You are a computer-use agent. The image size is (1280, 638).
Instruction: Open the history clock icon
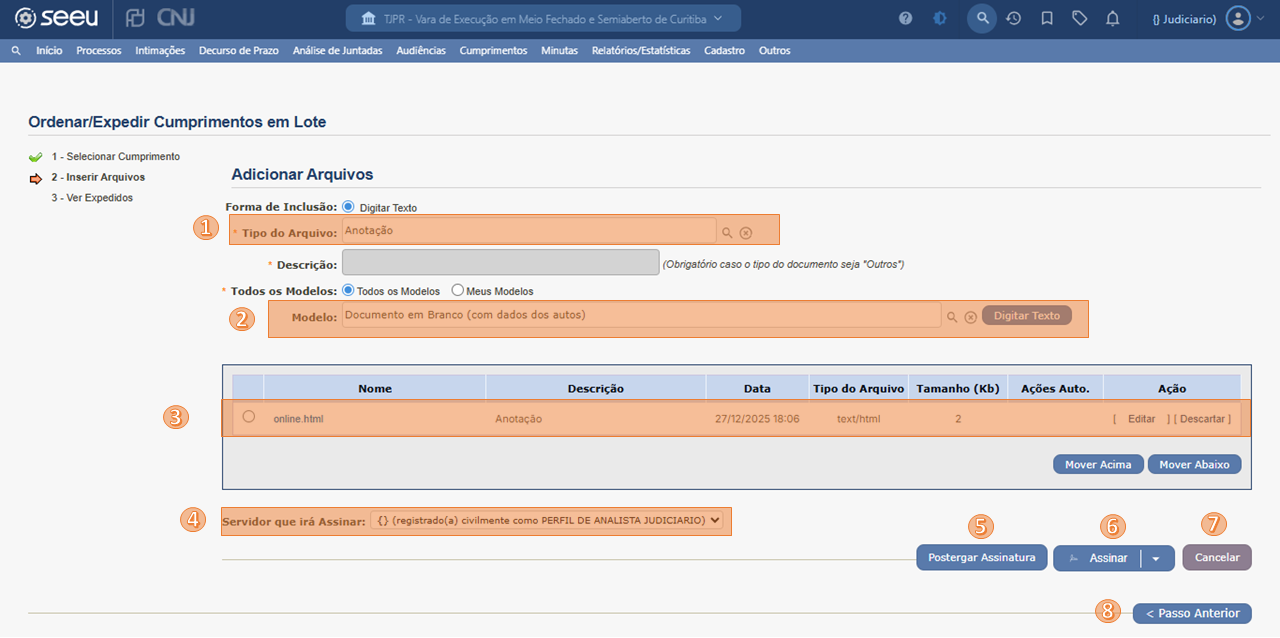coord(1013,18)
